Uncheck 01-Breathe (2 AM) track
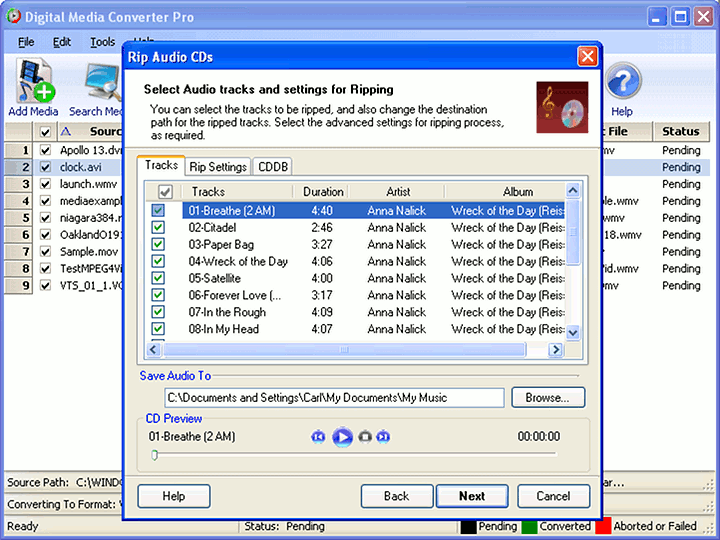The image size is (720, 540). coord(158,210)
